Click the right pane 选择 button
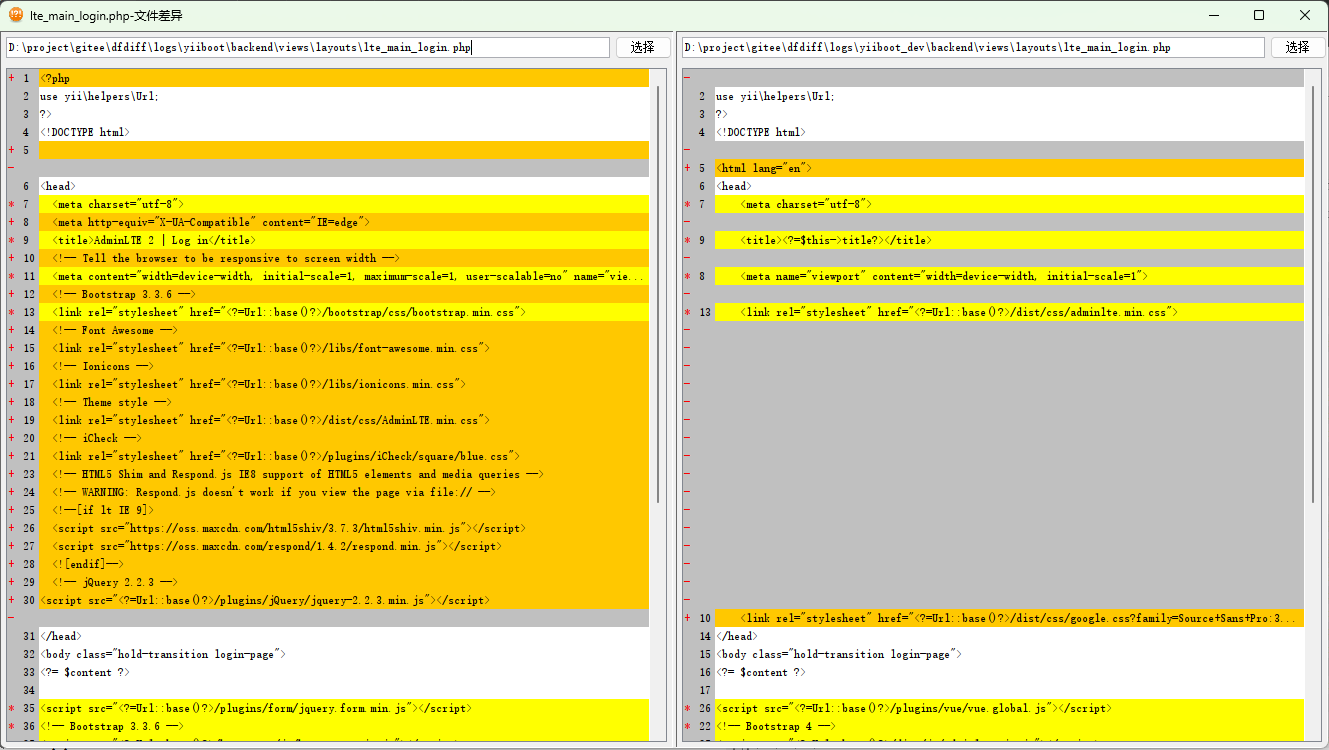 click(1298, 47)
